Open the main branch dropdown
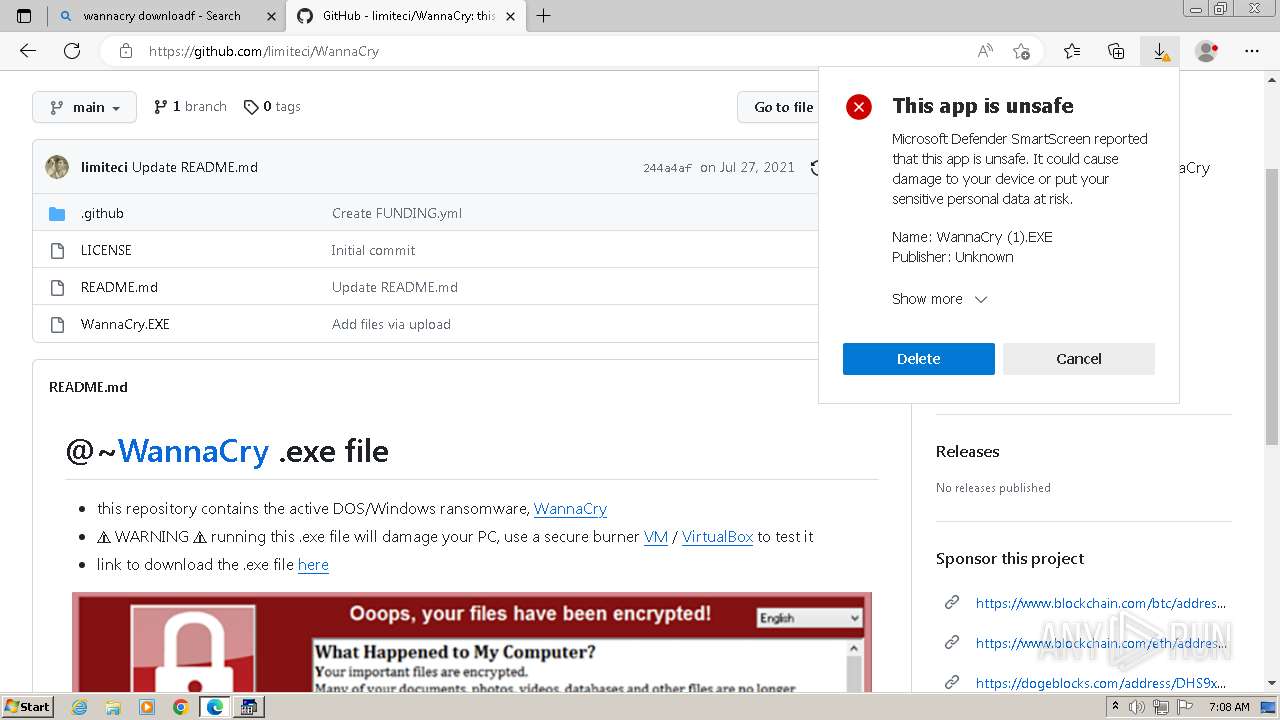The height and width of the screenshot is (720, 1280). (x=84, y=107)
